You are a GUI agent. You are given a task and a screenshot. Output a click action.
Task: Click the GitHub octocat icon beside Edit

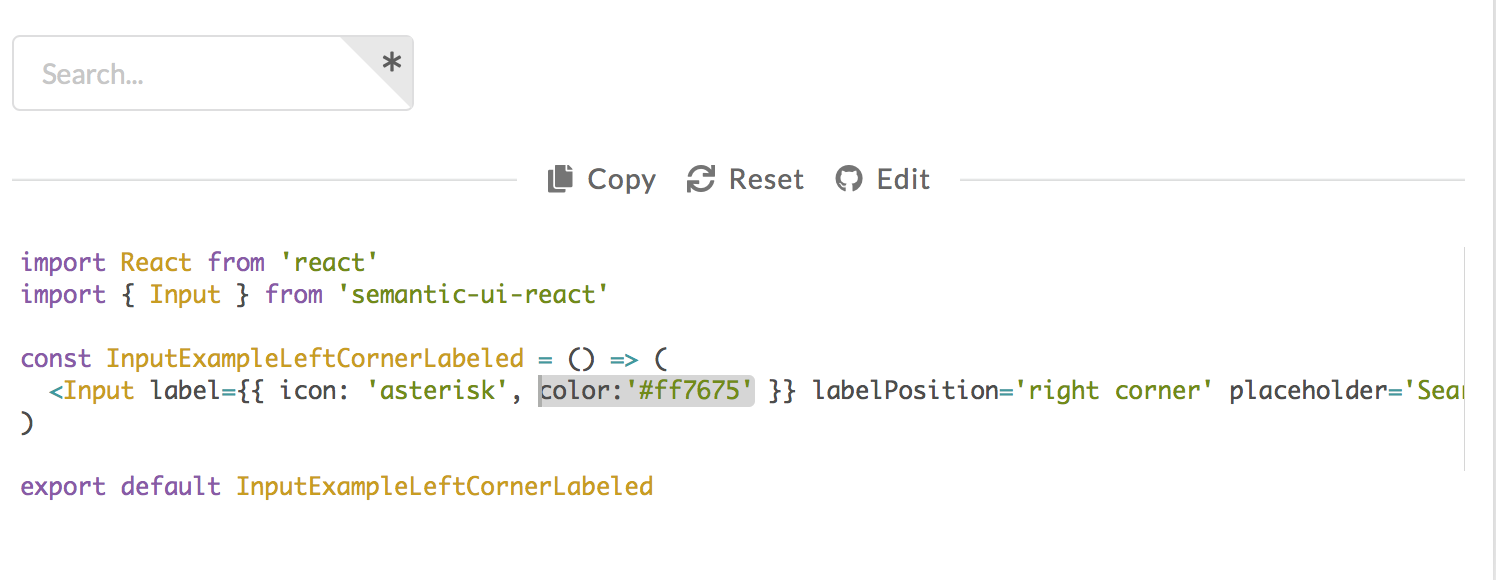coord(847,177)
